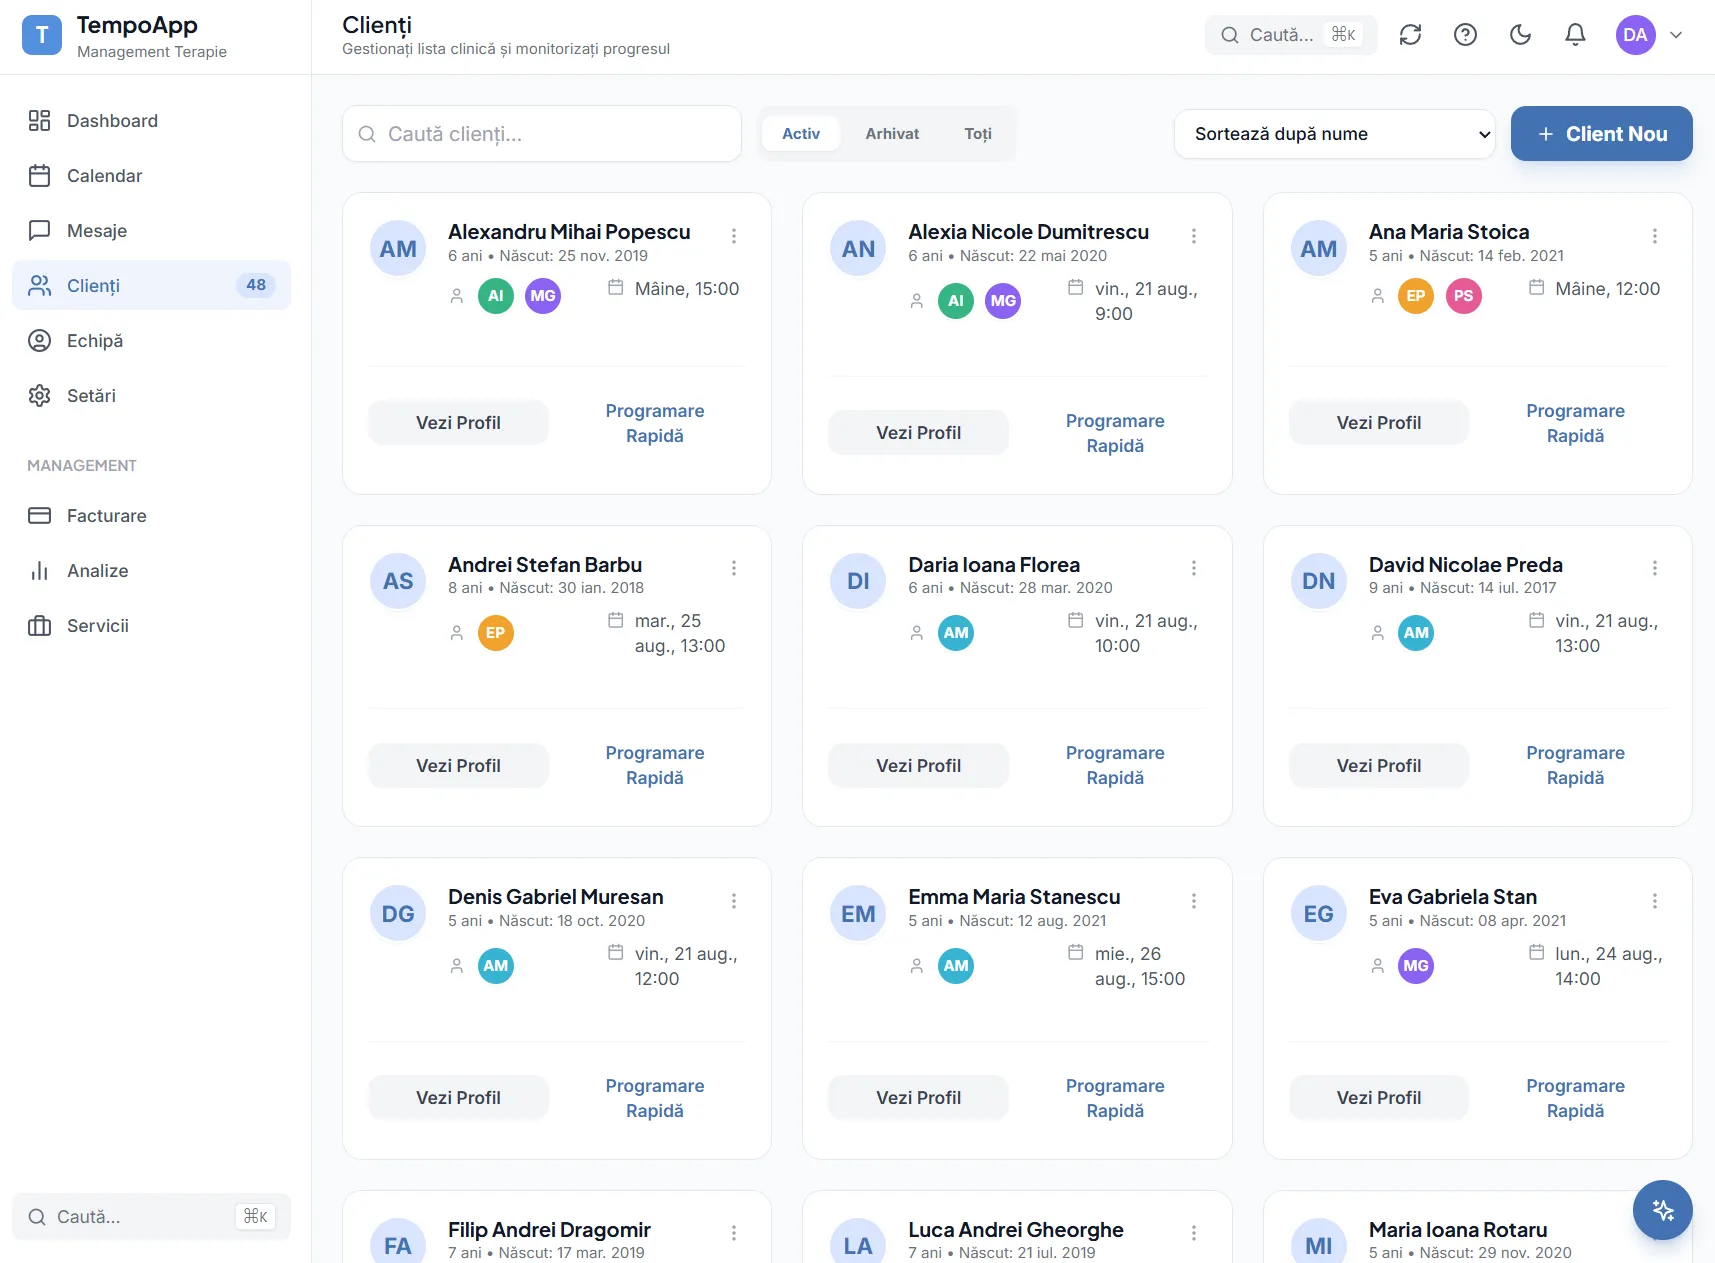Open more options for Emma Maria Stanescu

(x=1194, y=901)
